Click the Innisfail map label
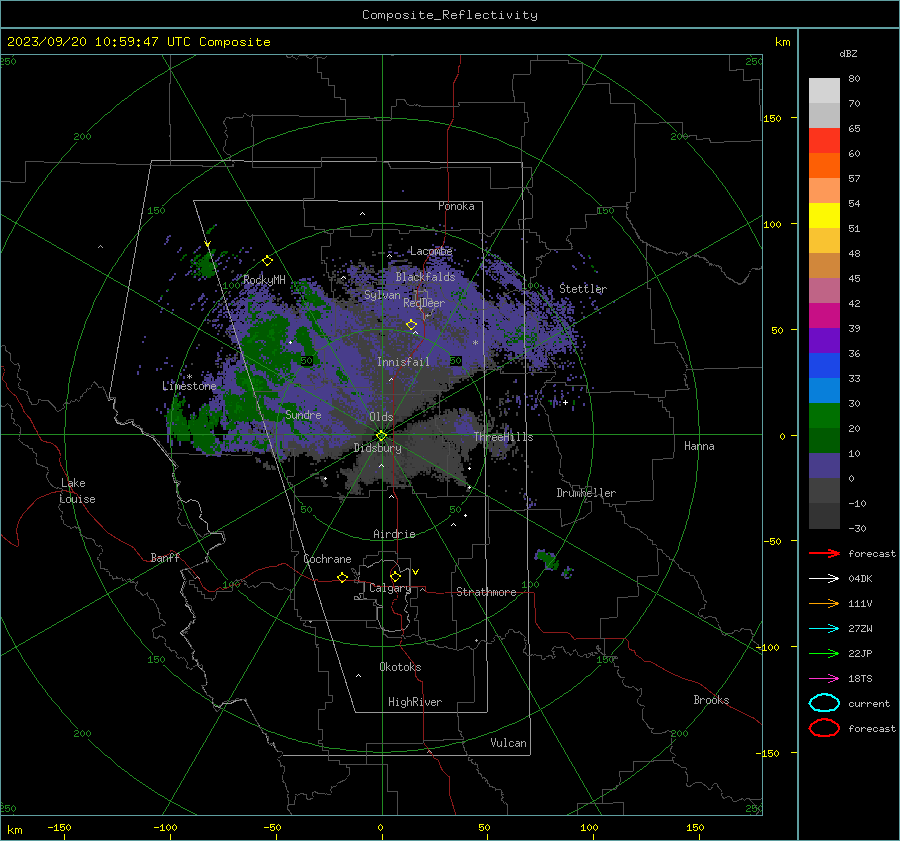The height and width of the screenshot is (841, 900). [x=403, y=362]
